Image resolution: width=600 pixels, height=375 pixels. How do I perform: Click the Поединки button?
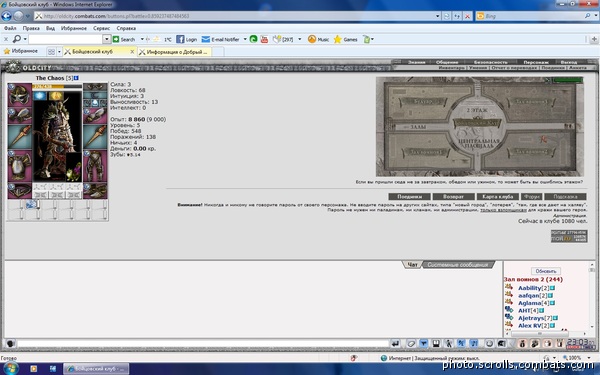coord(409,197)
